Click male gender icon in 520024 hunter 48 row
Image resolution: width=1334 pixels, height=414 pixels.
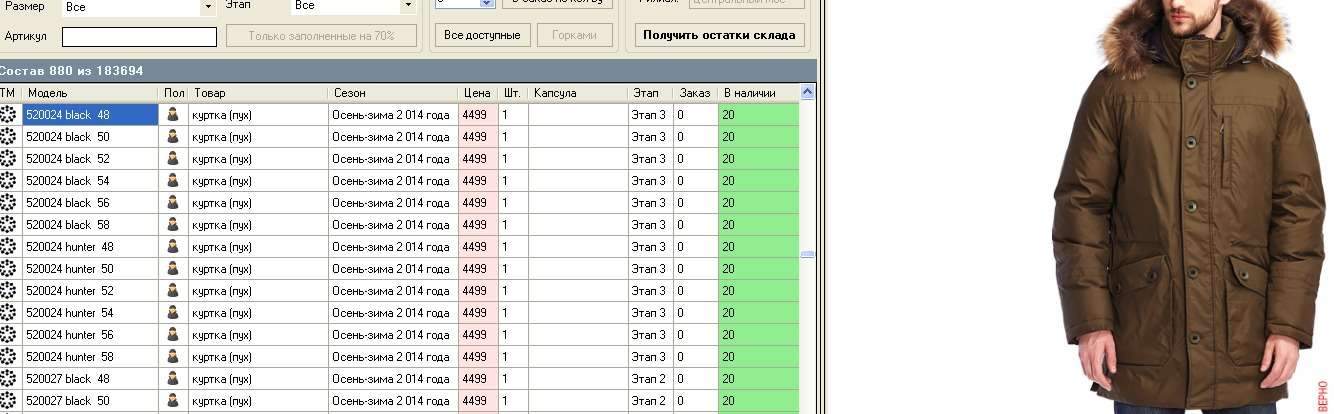(173, 247)
